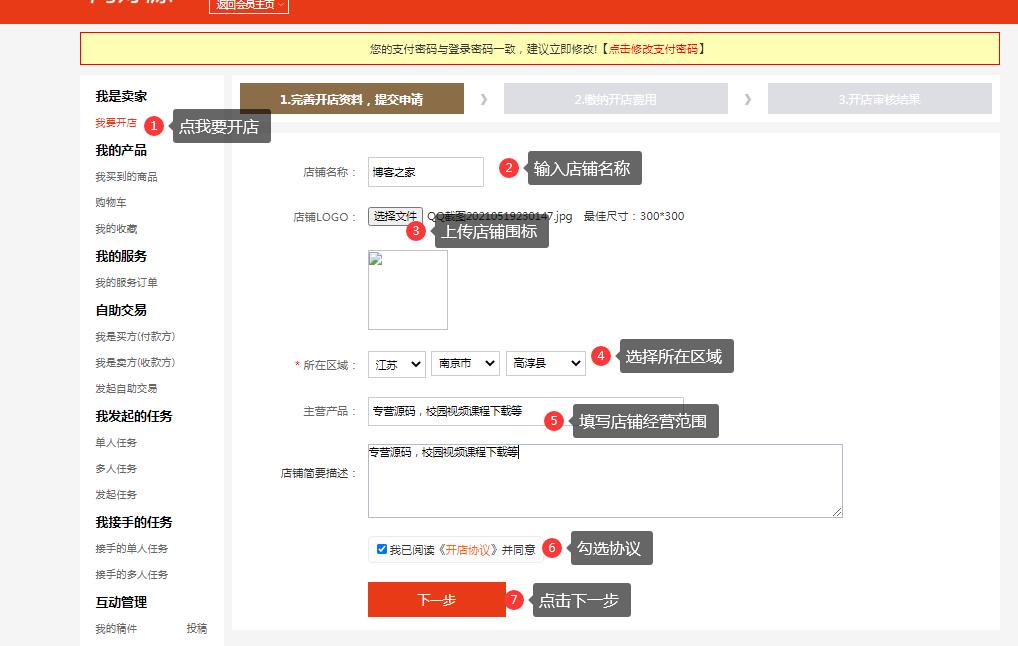
Task: Open 购物车 from the sidebar
Action: (111, 203)
